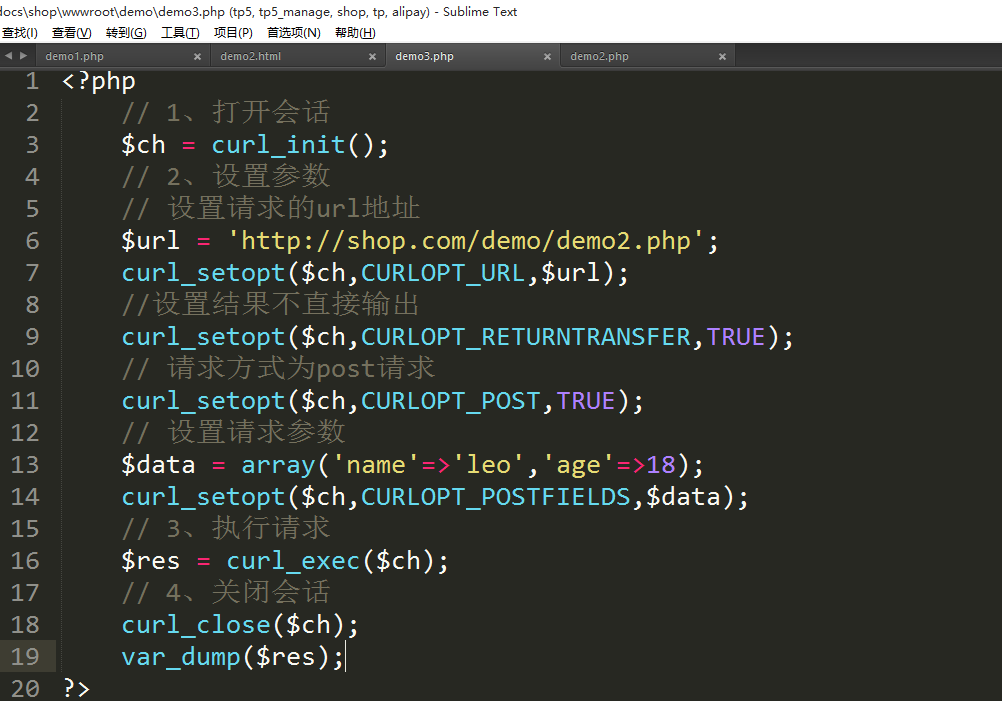Click the left tab scroll arrow
1002x701 pixels.
tap(9, 56)
